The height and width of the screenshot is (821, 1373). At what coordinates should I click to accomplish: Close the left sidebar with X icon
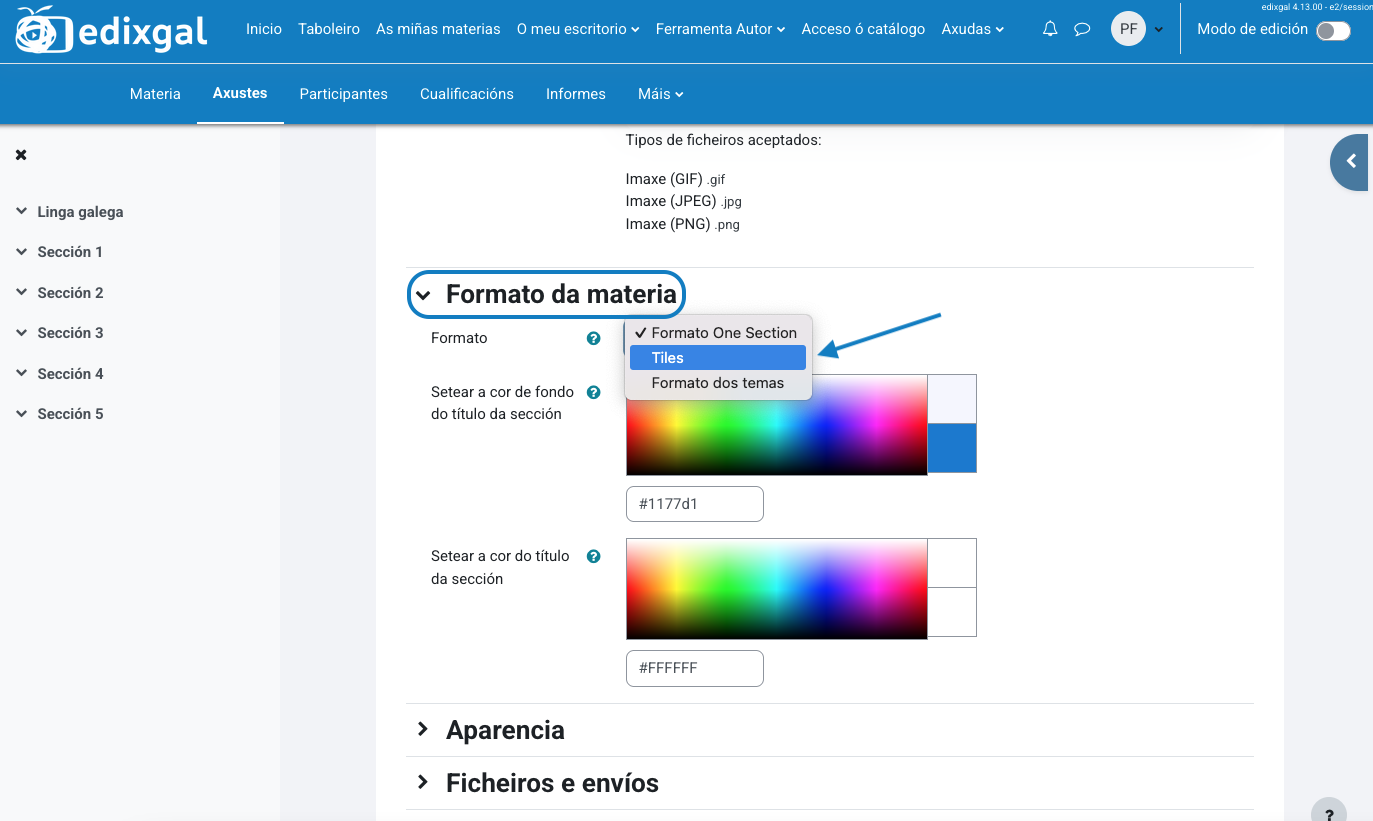point(21,155)
